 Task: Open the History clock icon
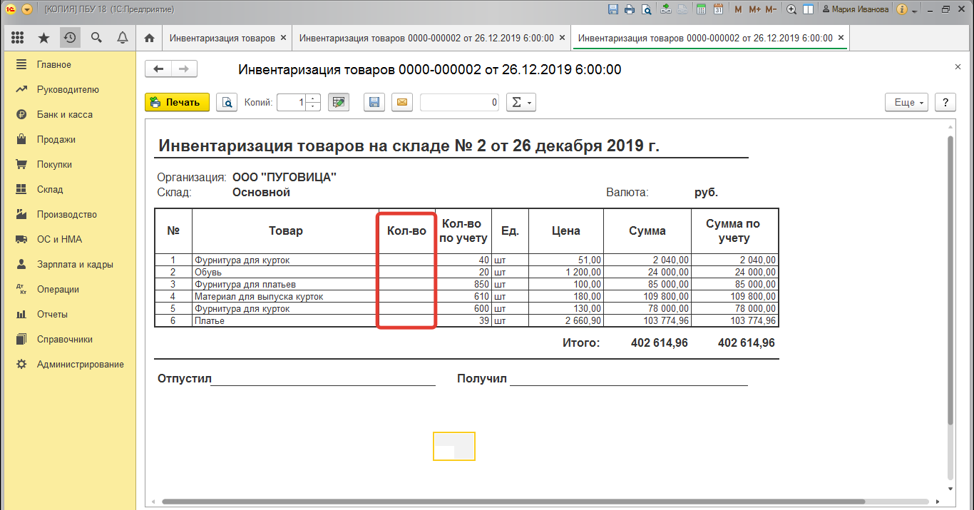click(70, 38)
